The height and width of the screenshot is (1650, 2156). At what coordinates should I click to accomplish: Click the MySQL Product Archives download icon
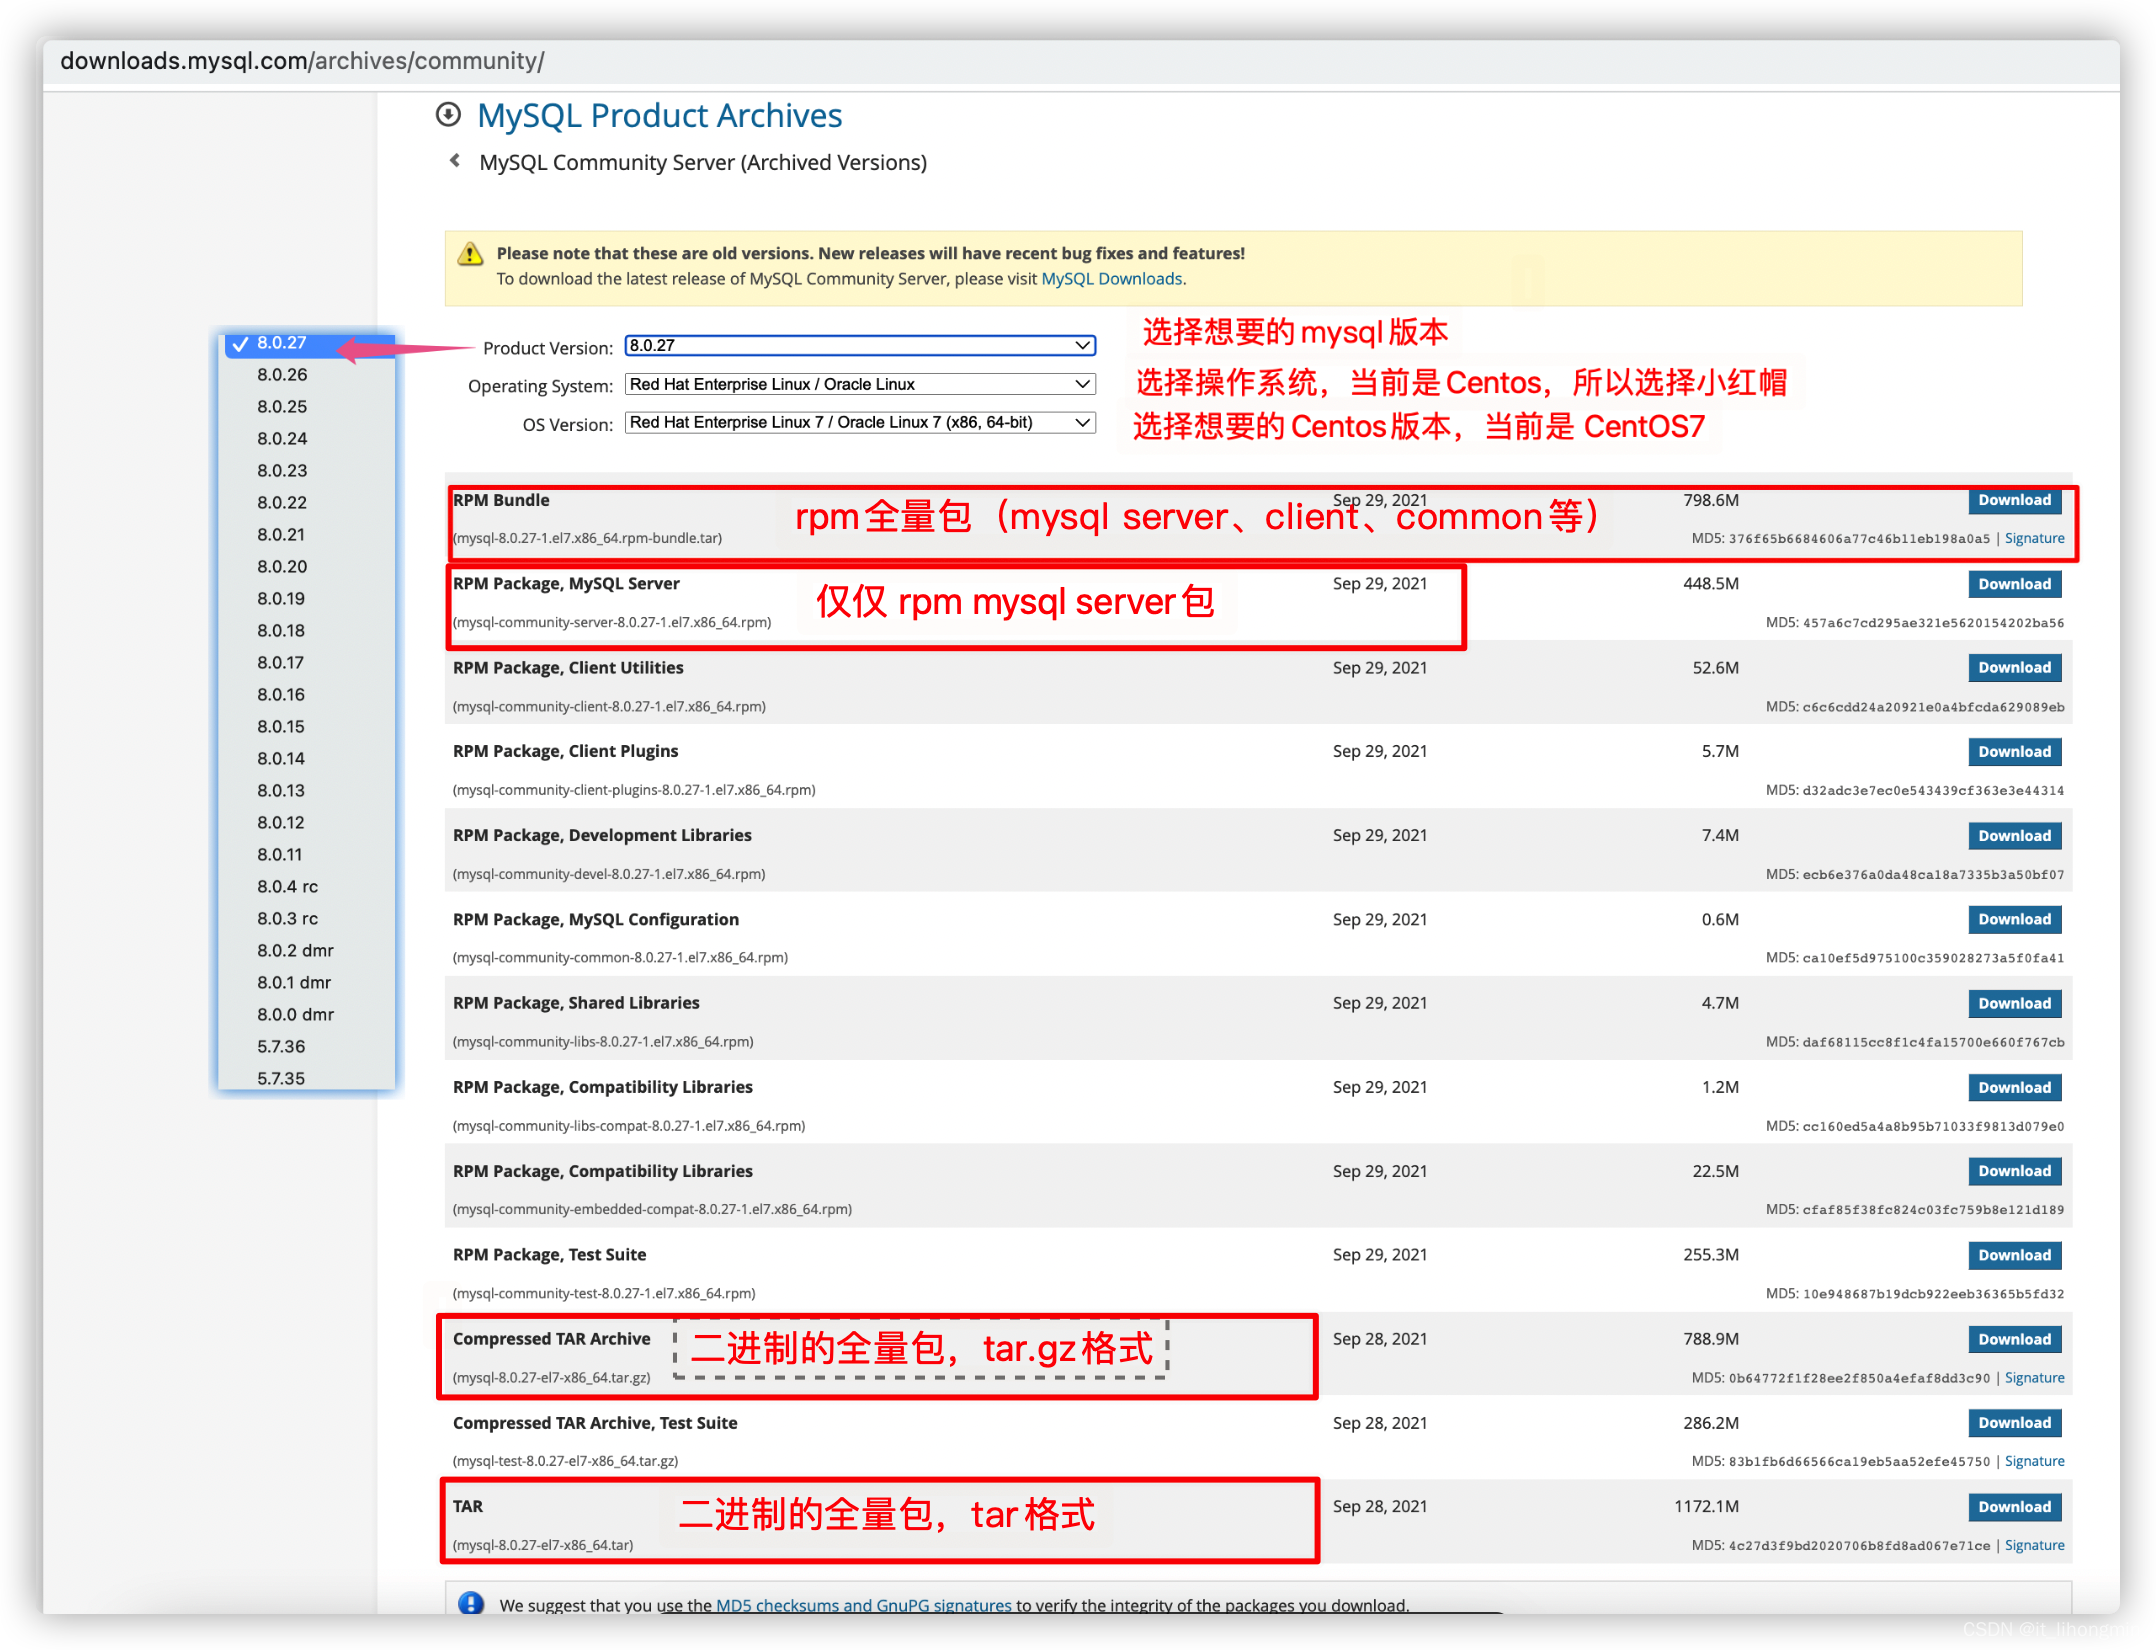point(448,115)
